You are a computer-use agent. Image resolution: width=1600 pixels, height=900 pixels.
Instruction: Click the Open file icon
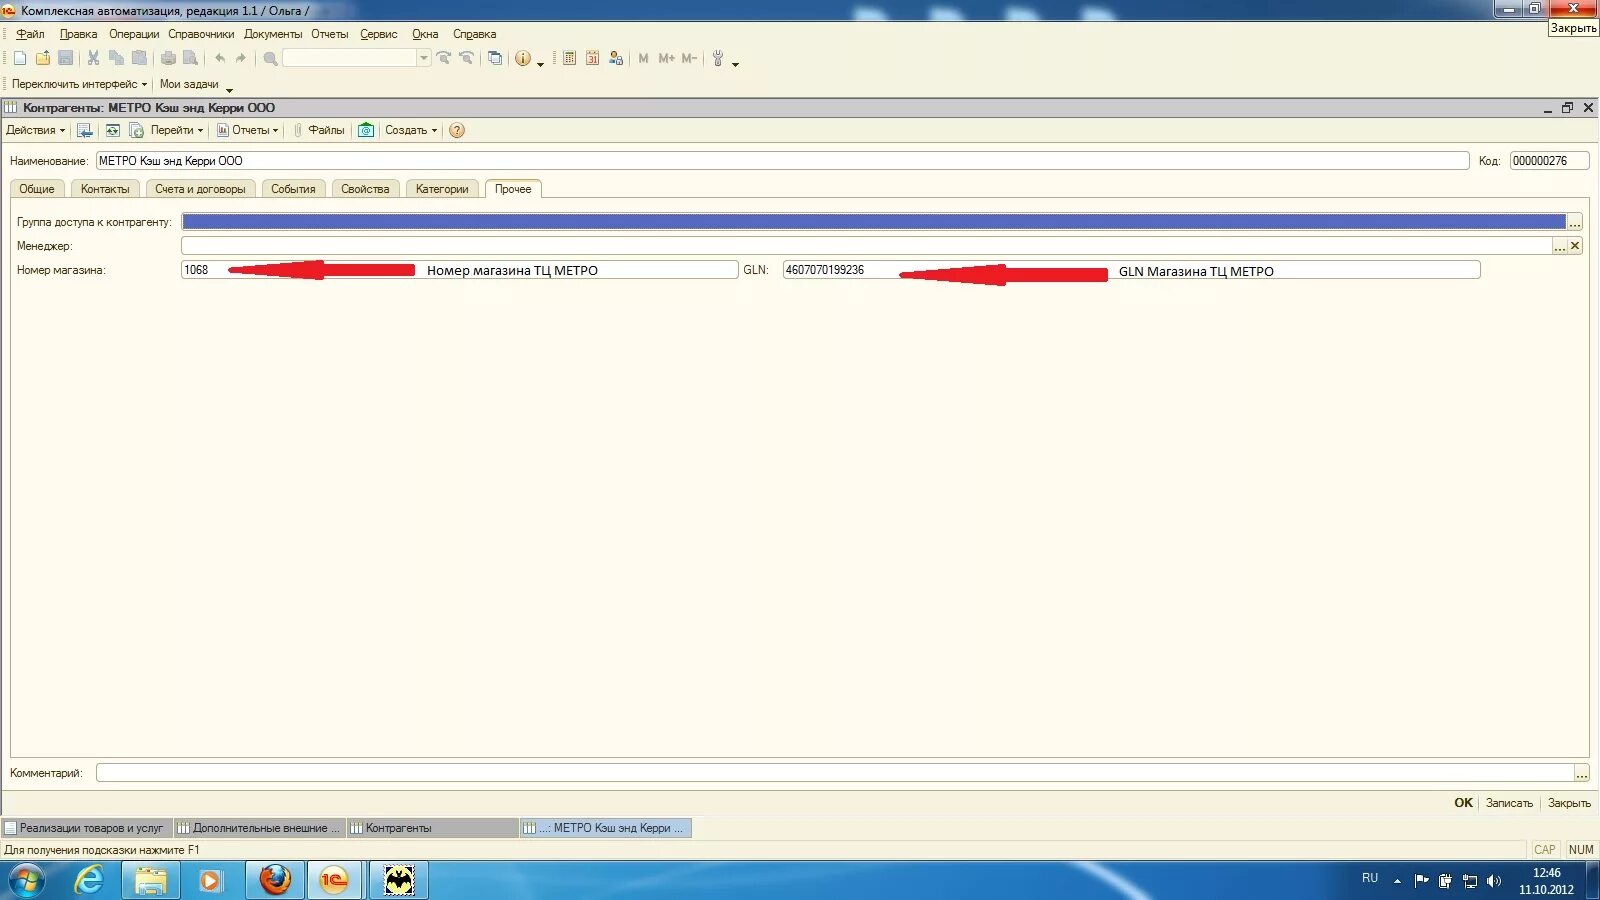tap(43, 58)
